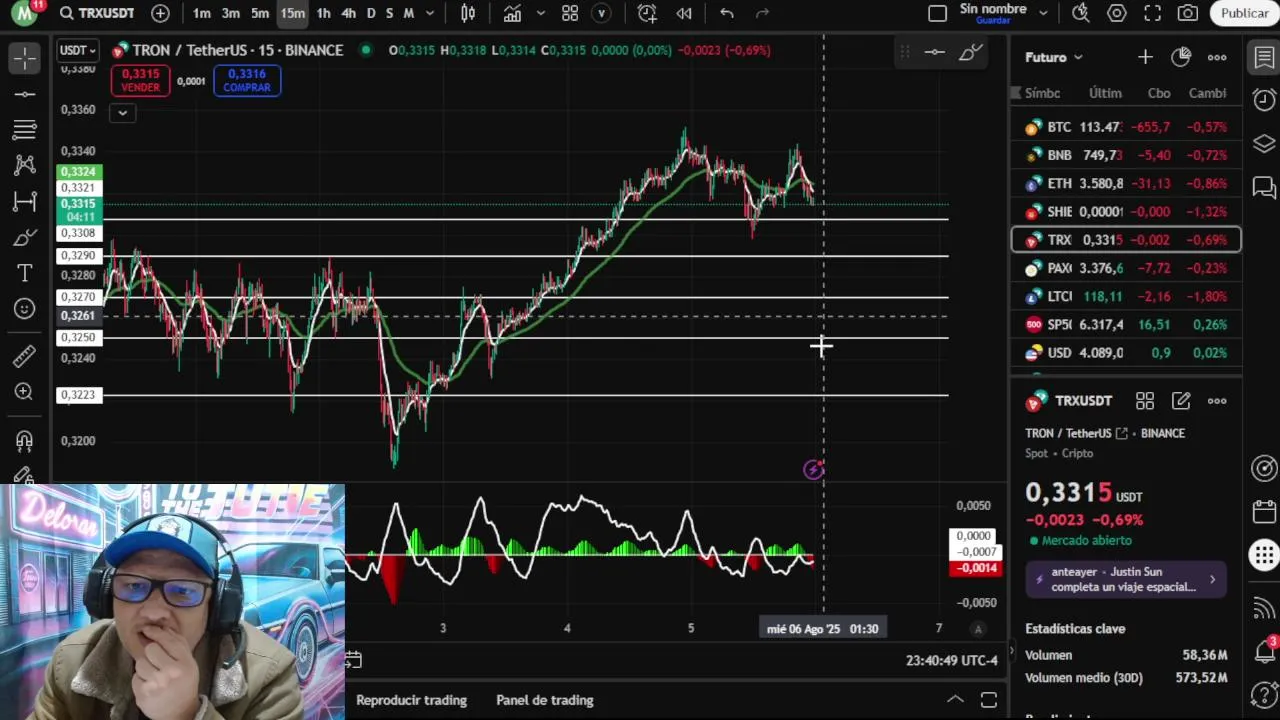Select the trend line drawing tool
Screen dimensions: 1280x720
pyautogui.click(x=25, y=94)
